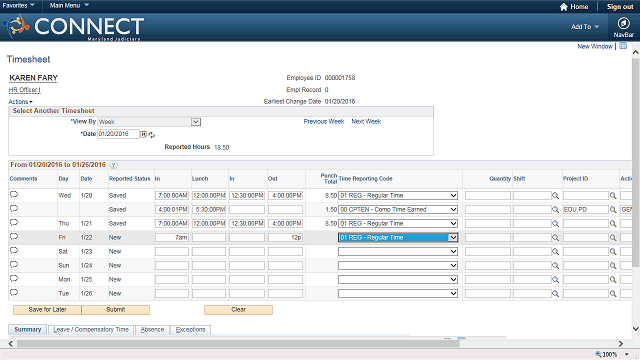Open the CPTEN Comp Time Earned dropdown
This screenshot has width=640, height=360.
tap(398, 209)
